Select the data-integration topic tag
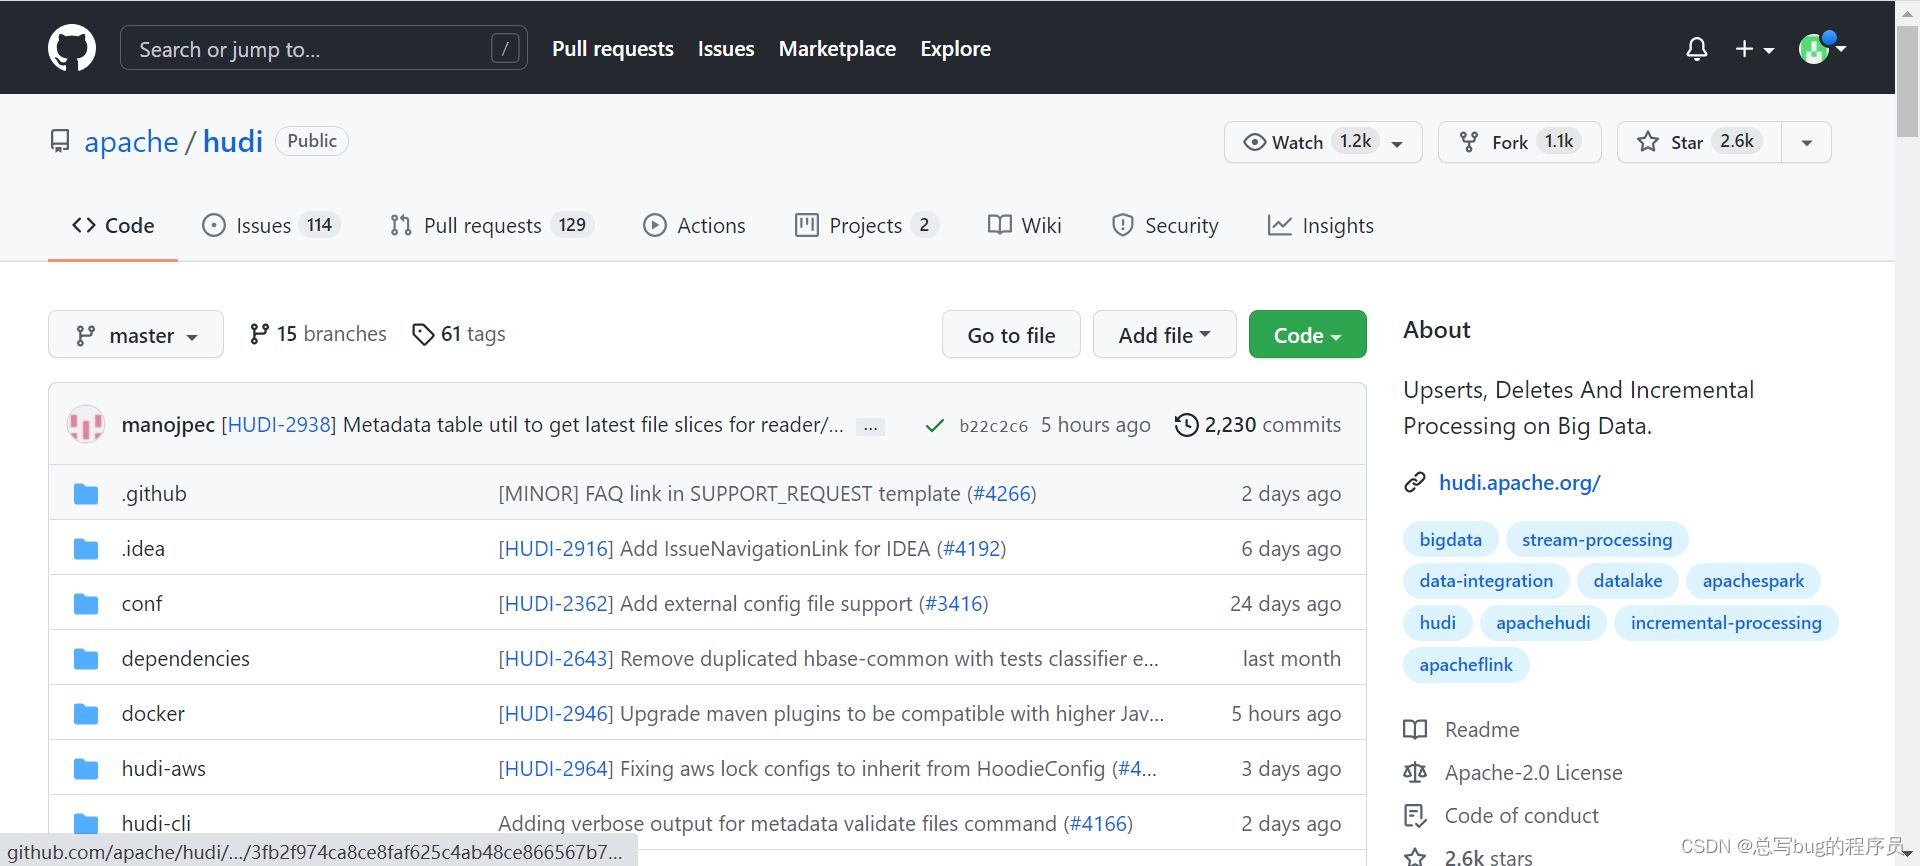 click(1486, 581)
